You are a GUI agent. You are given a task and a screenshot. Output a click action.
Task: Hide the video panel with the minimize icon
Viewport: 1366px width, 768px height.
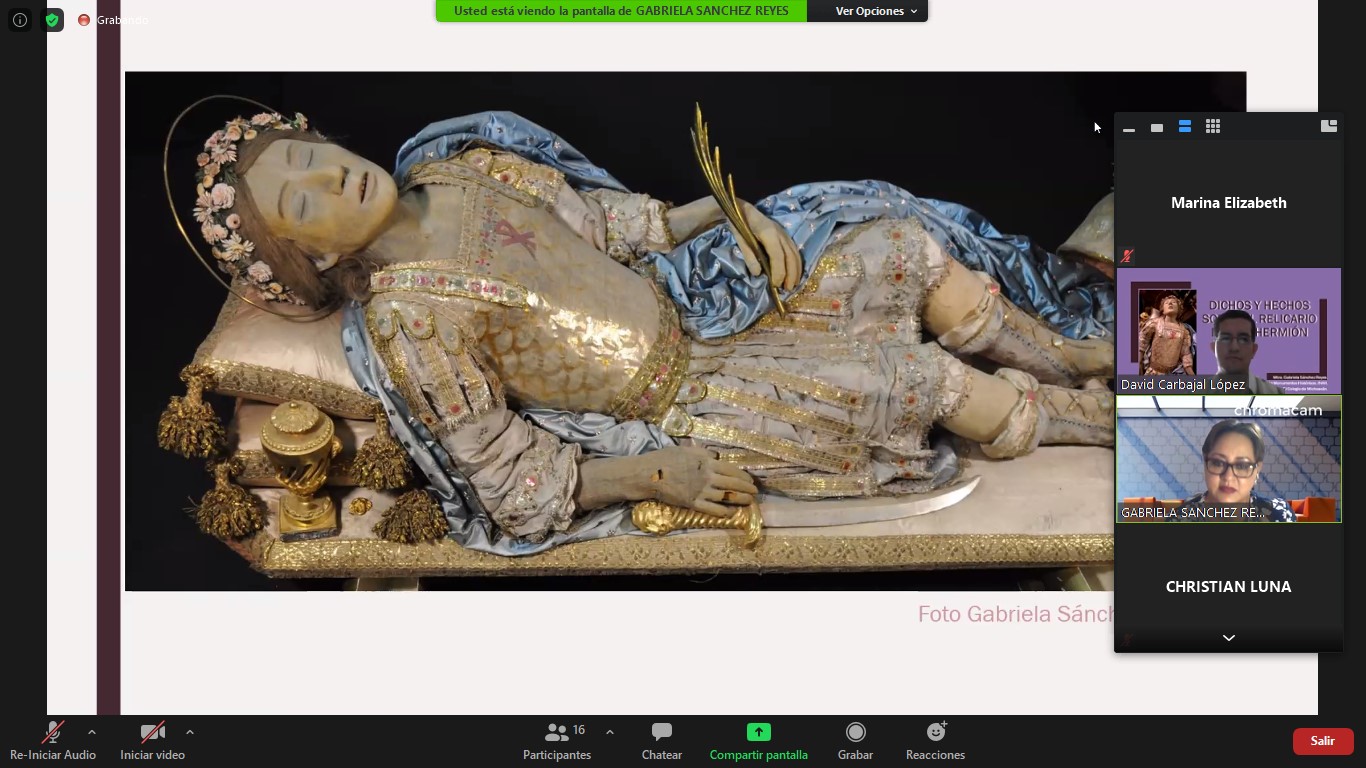(1129, 127)
